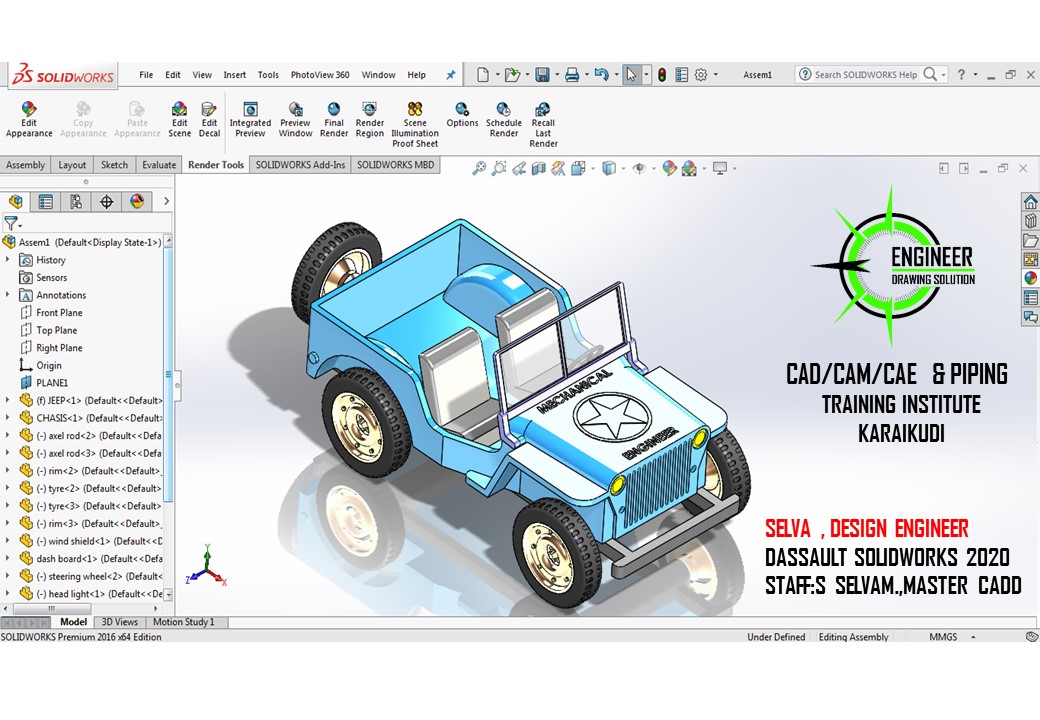This screenshot has width=1040, height=720.
Task: Switch to the DisplayManager tab icon
Action: click(137, 202)
